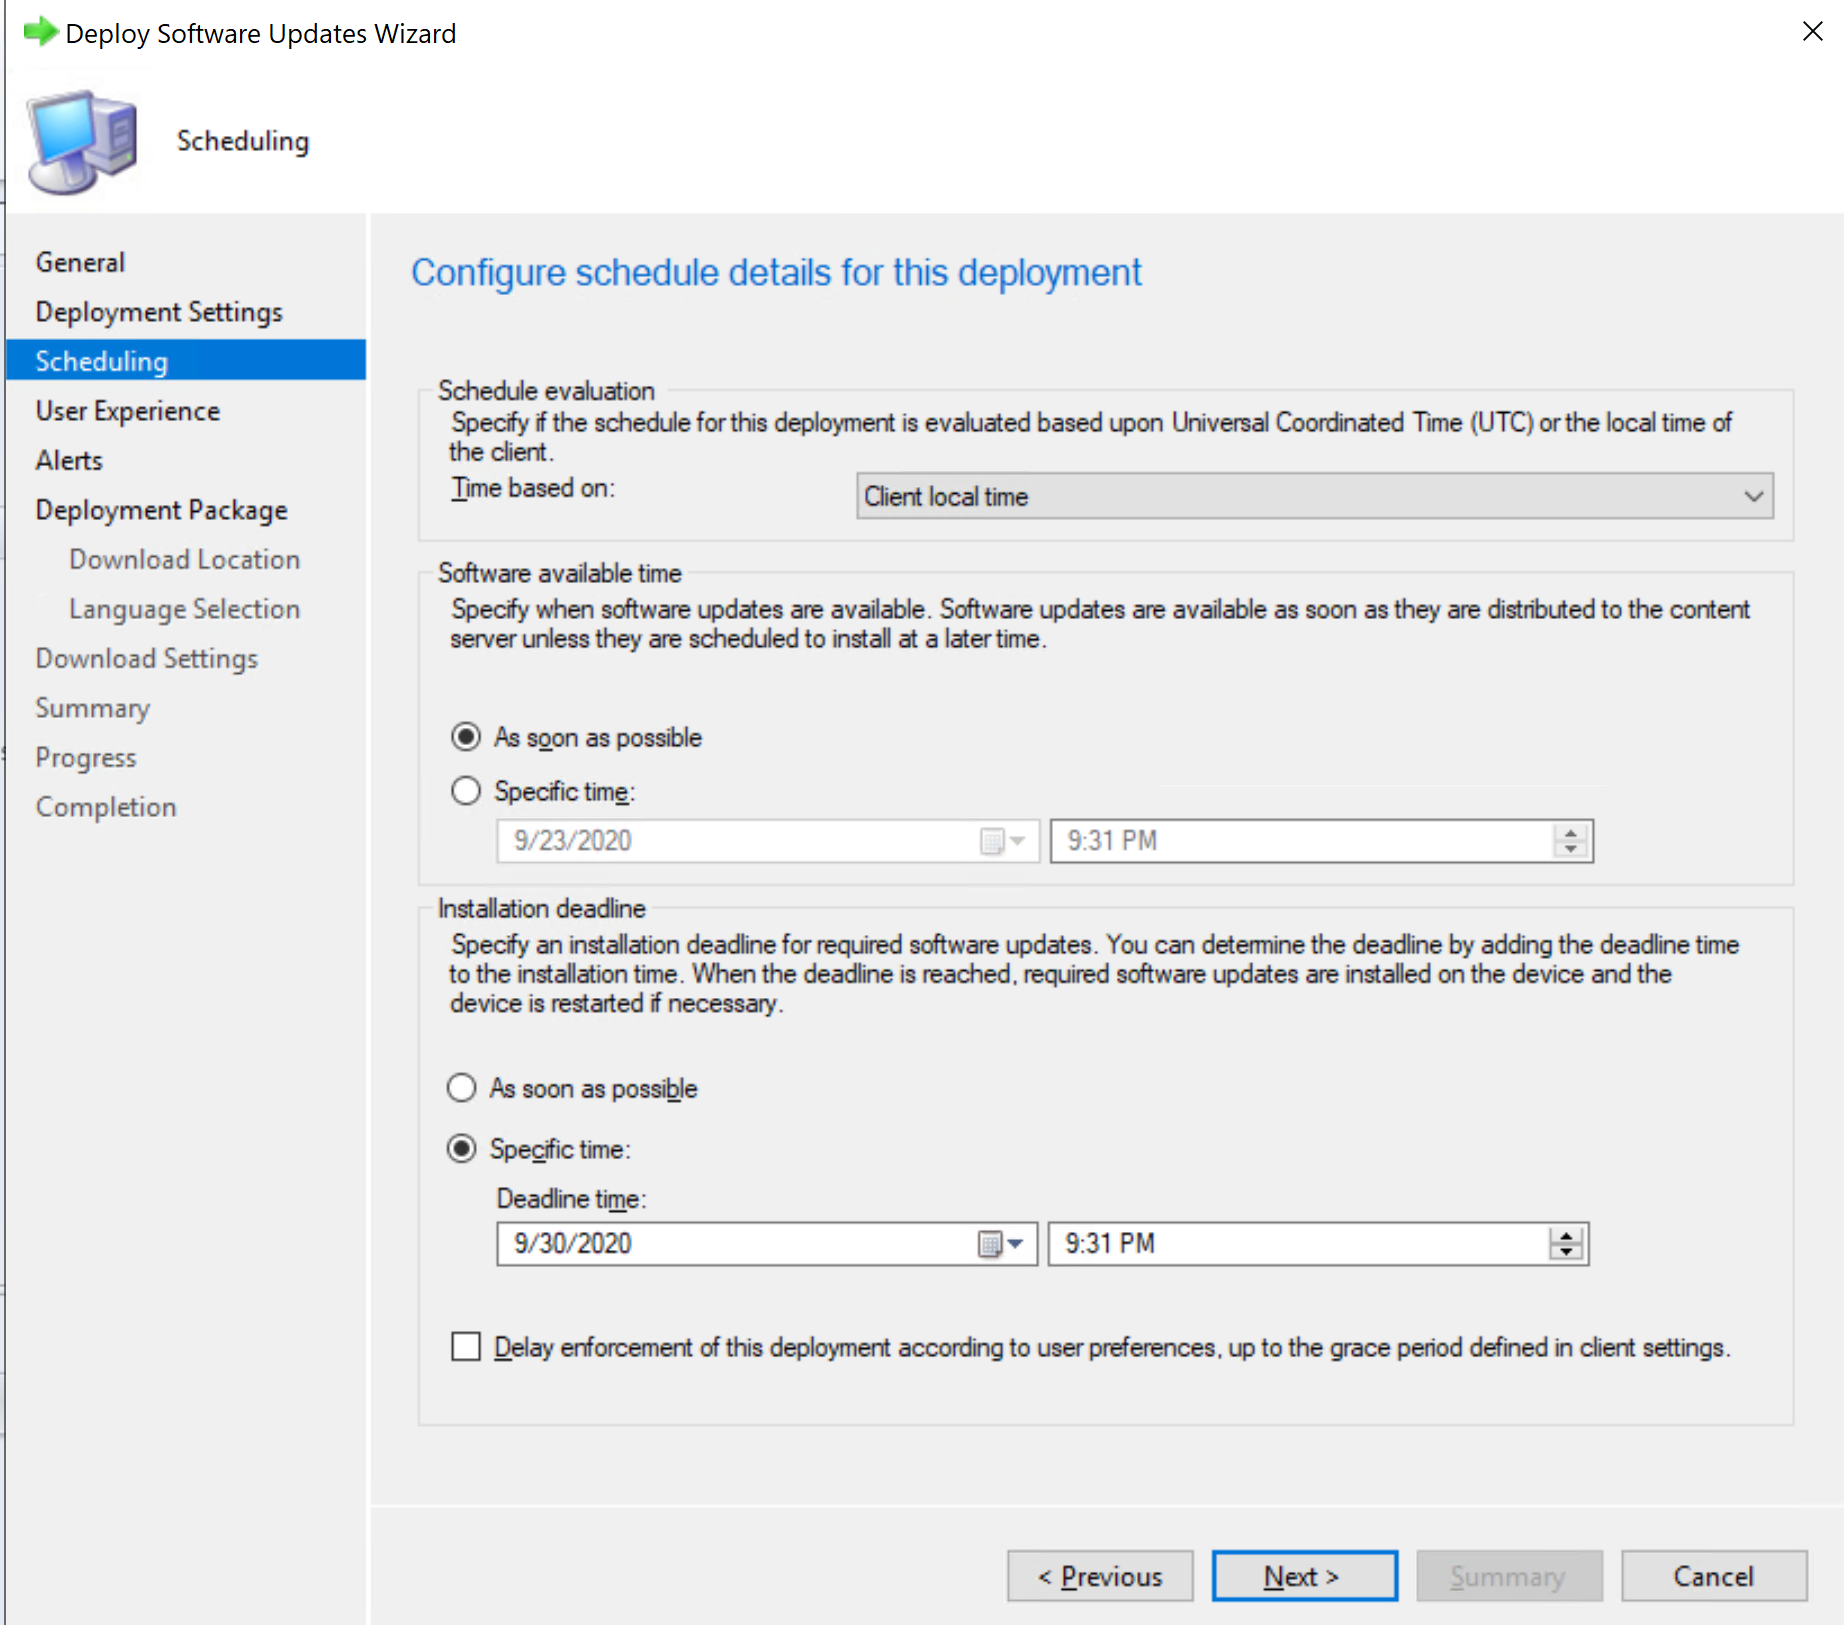Select As soon as possible for software availability
1844x1625 pixels.
(466, 737)
